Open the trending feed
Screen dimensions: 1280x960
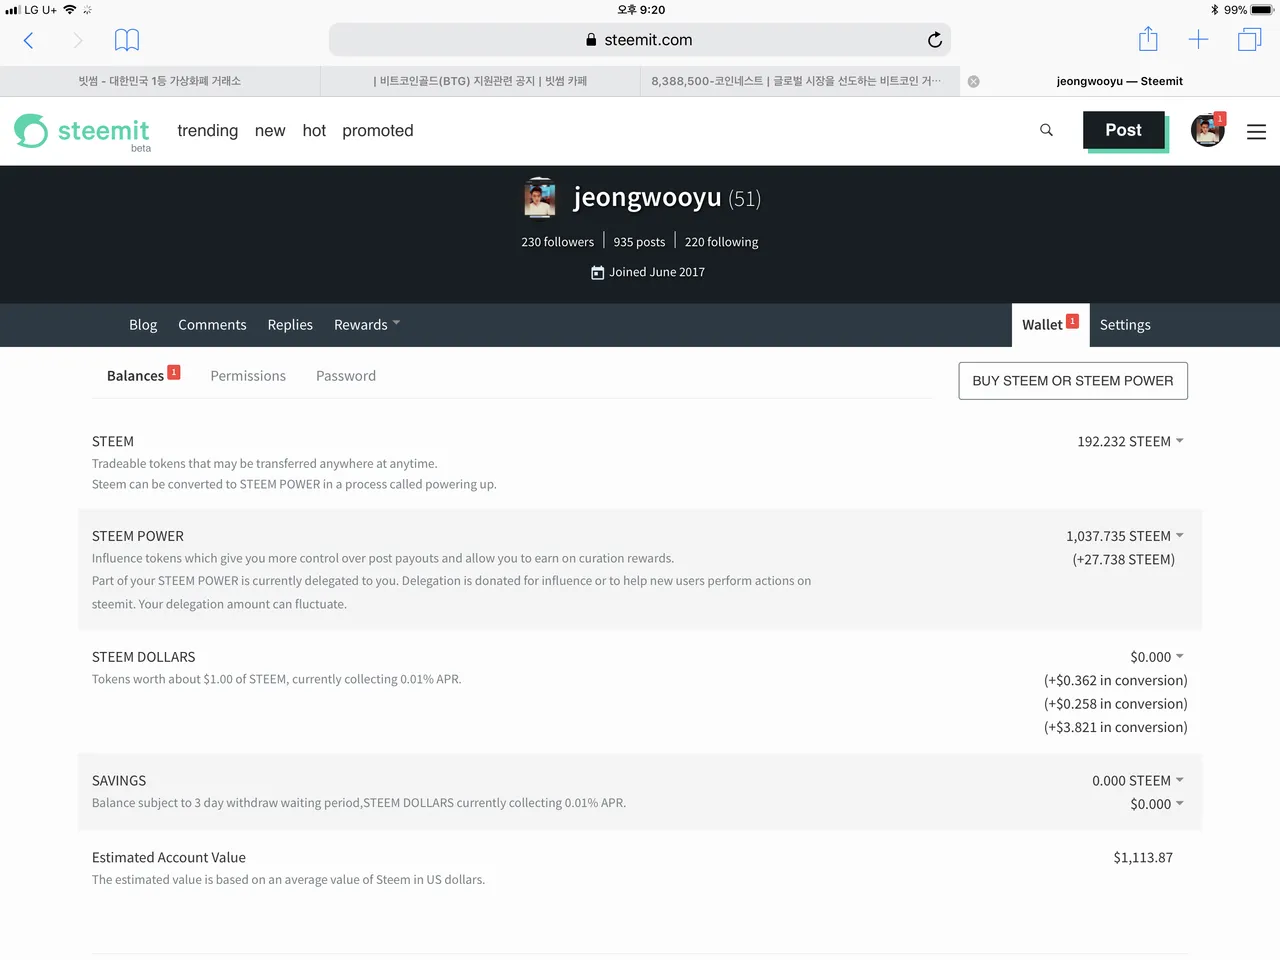(x=208, y=131)
